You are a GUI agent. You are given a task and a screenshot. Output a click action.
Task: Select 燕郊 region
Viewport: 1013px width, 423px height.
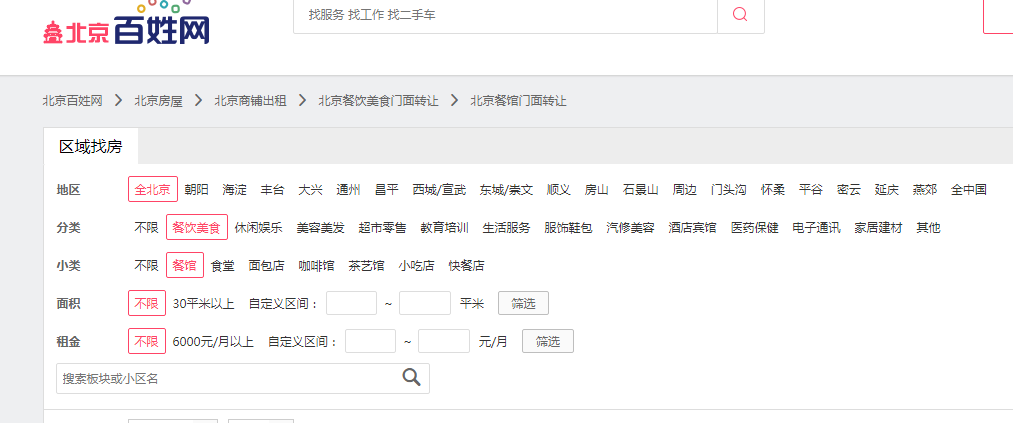click(x=925, y=190)
